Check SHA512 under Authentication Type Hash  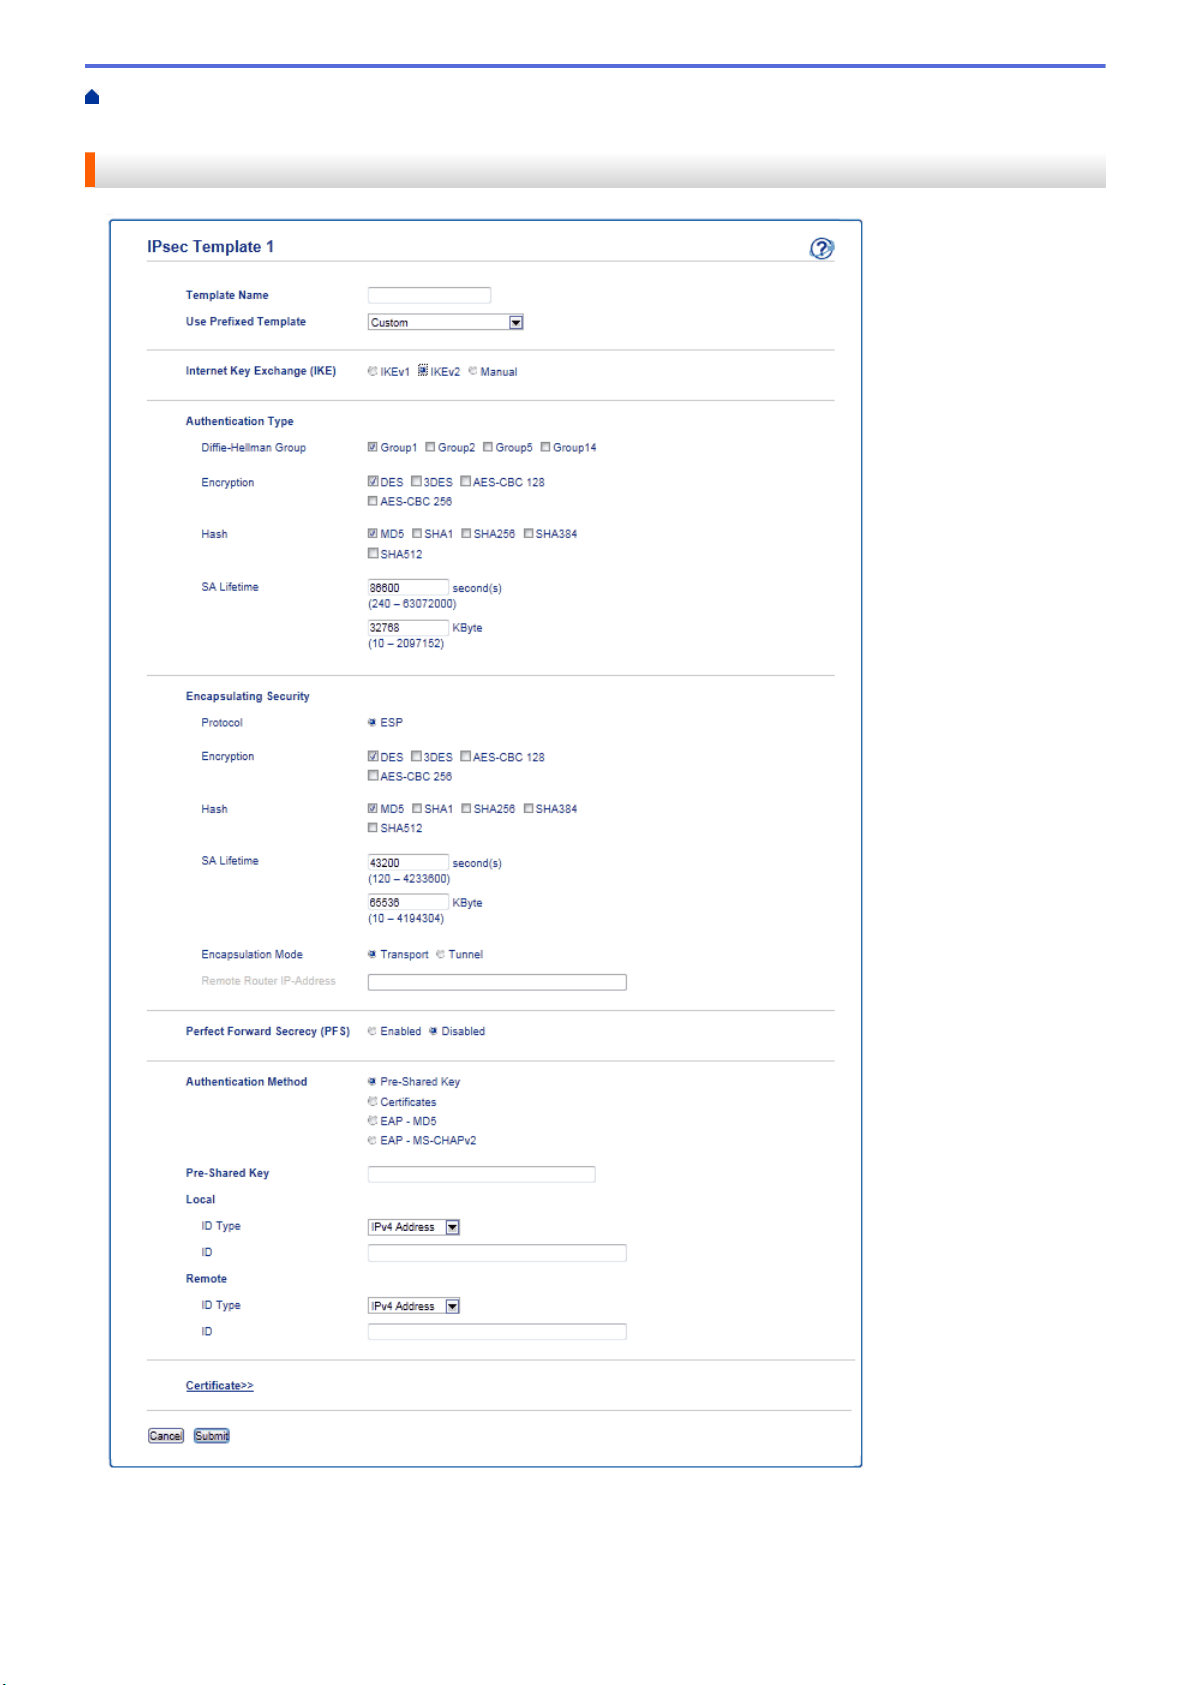pyautogui.click(x=373, y=553)
